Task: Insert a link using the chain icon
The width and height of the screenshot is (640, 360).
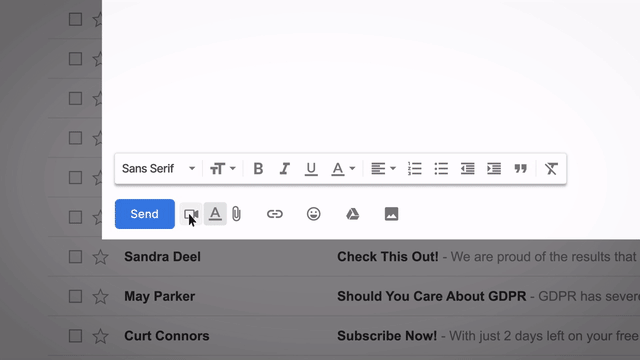Action: coord(275,214)
